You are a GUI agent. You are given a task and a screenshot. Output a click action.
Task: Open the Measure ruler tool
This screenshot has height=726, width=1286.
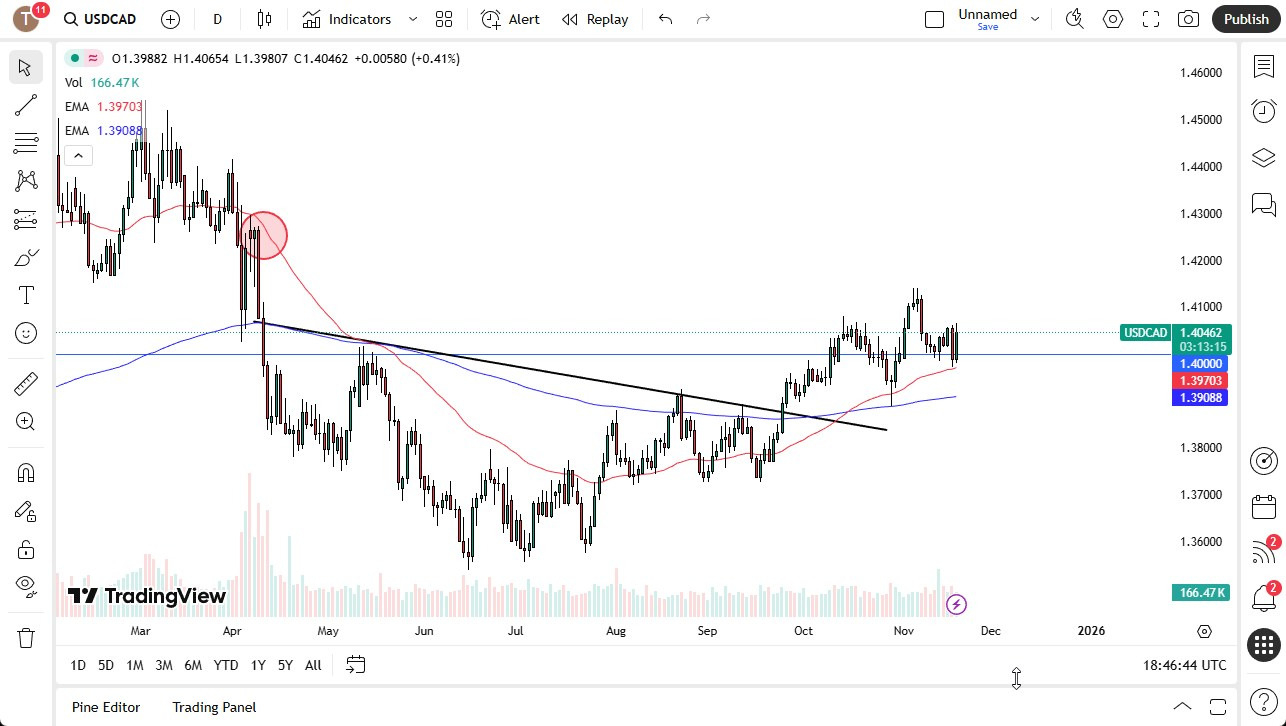click(25, 383)
